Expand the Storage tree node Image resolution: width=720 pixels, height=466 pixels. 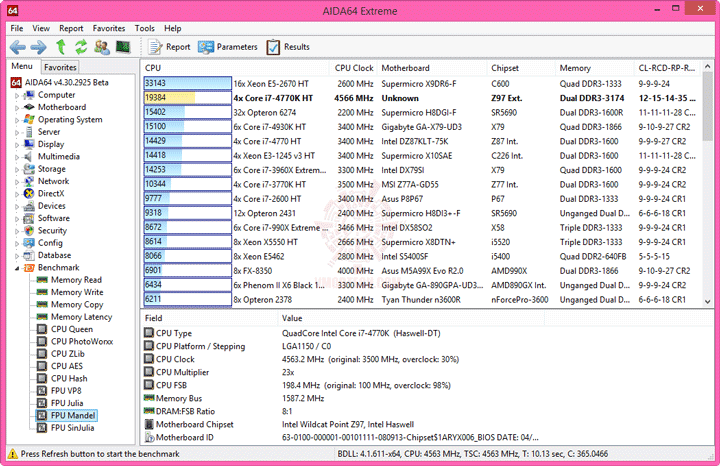[17, 169]
